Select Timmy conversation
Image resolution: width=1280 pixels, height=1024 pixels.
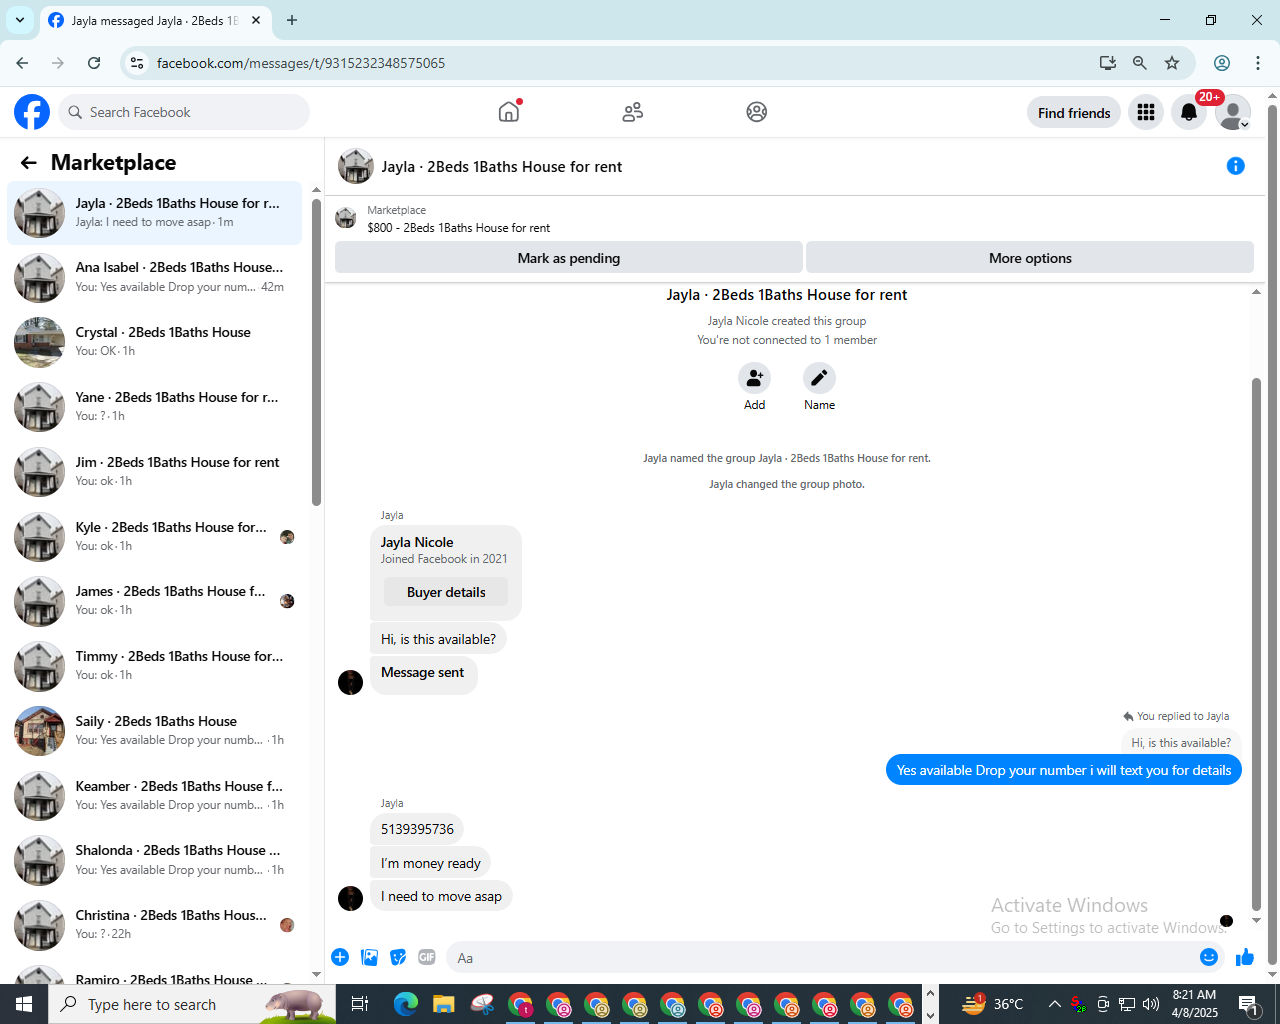click(x=154, y=666)
